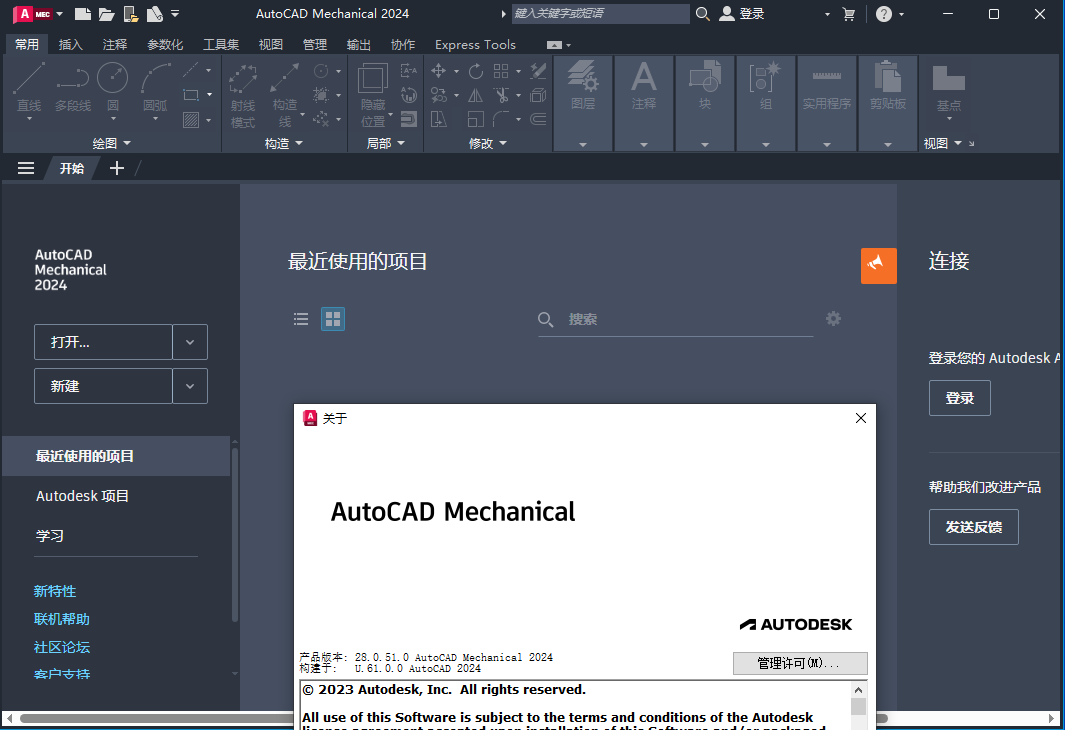
Task: Expand the 块 (Block) panel
Action: click(704, 144)
